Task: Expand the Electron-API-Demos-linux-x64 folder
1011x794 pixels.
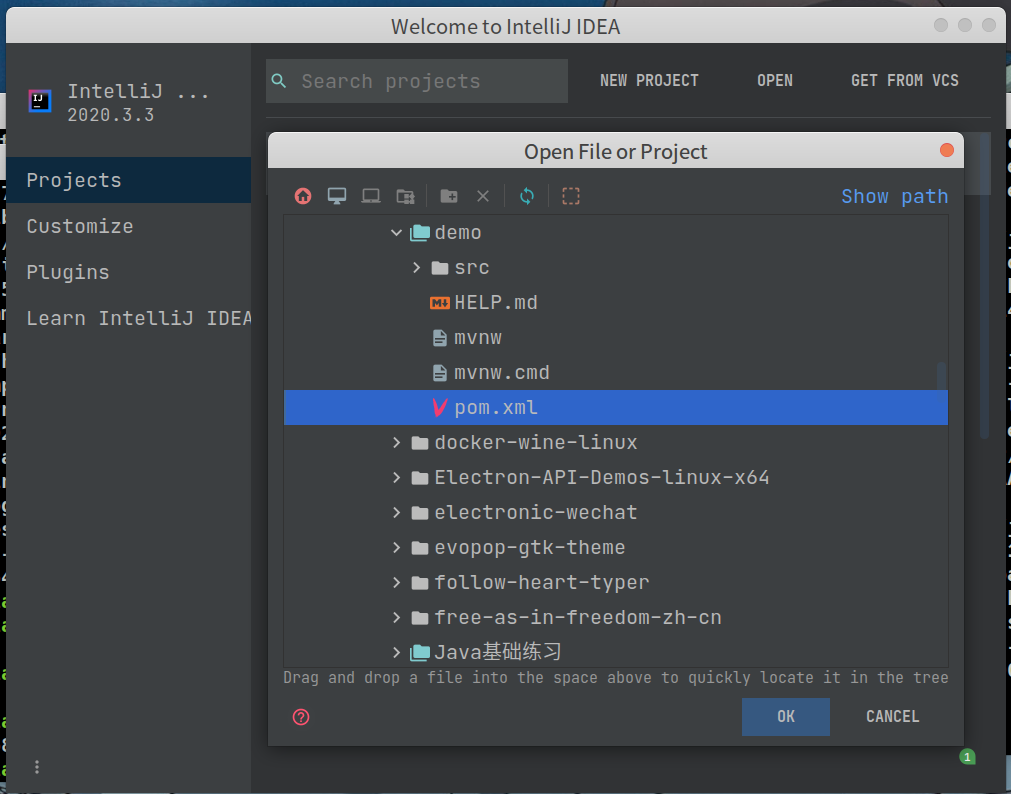Action: point(397,477)
